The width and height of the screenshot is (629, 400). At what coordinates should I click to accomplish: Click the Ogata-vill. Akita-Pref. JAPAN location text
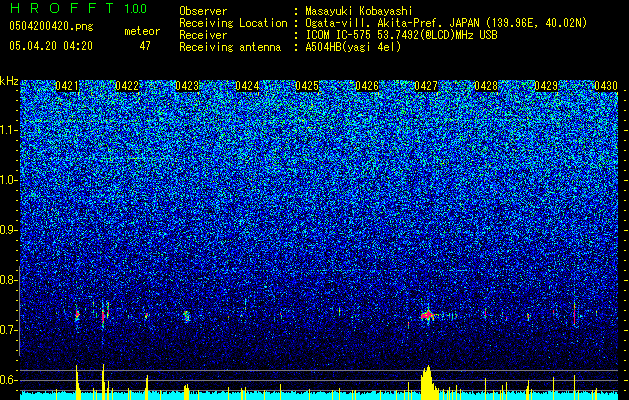tap(446, 23)
